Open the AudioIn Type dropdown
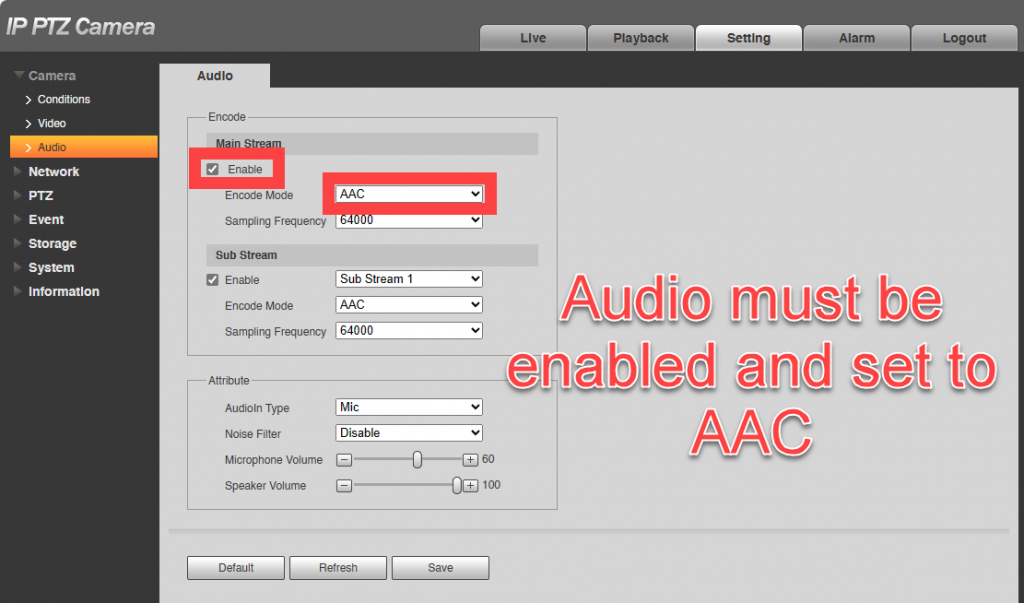 (409, 407)
